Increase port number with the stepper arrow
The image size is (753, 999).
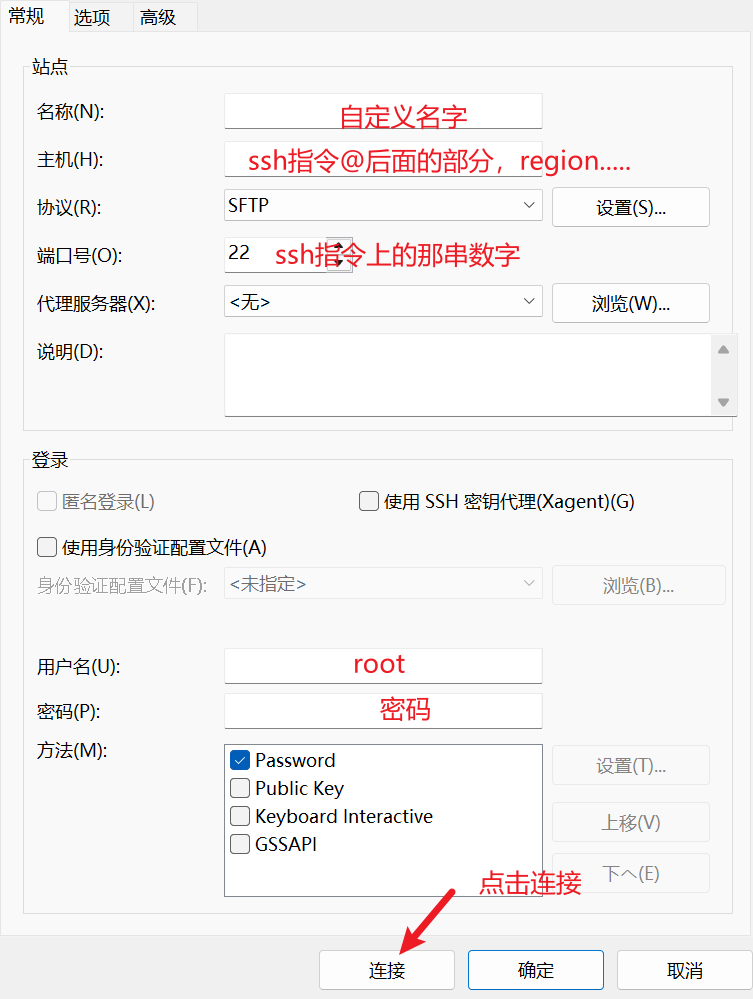coord(339,247)
